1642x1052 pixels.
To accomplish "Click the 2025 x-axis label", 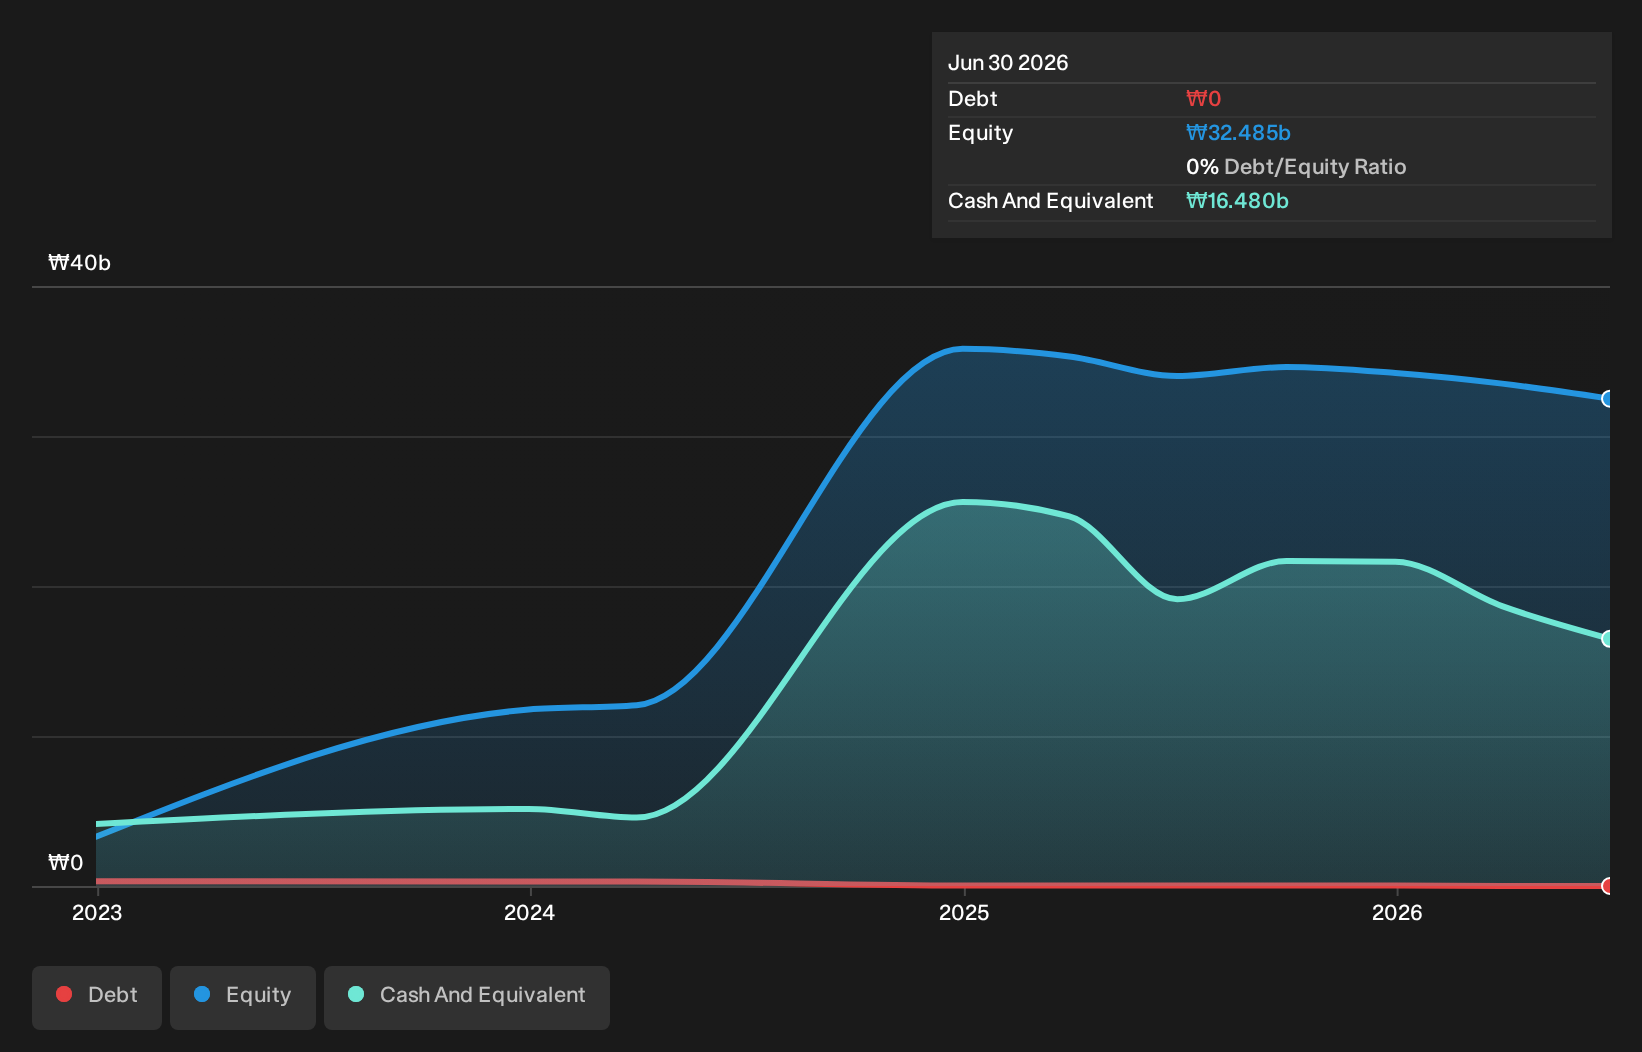I will pyautogui.click(x=964, y=912).
